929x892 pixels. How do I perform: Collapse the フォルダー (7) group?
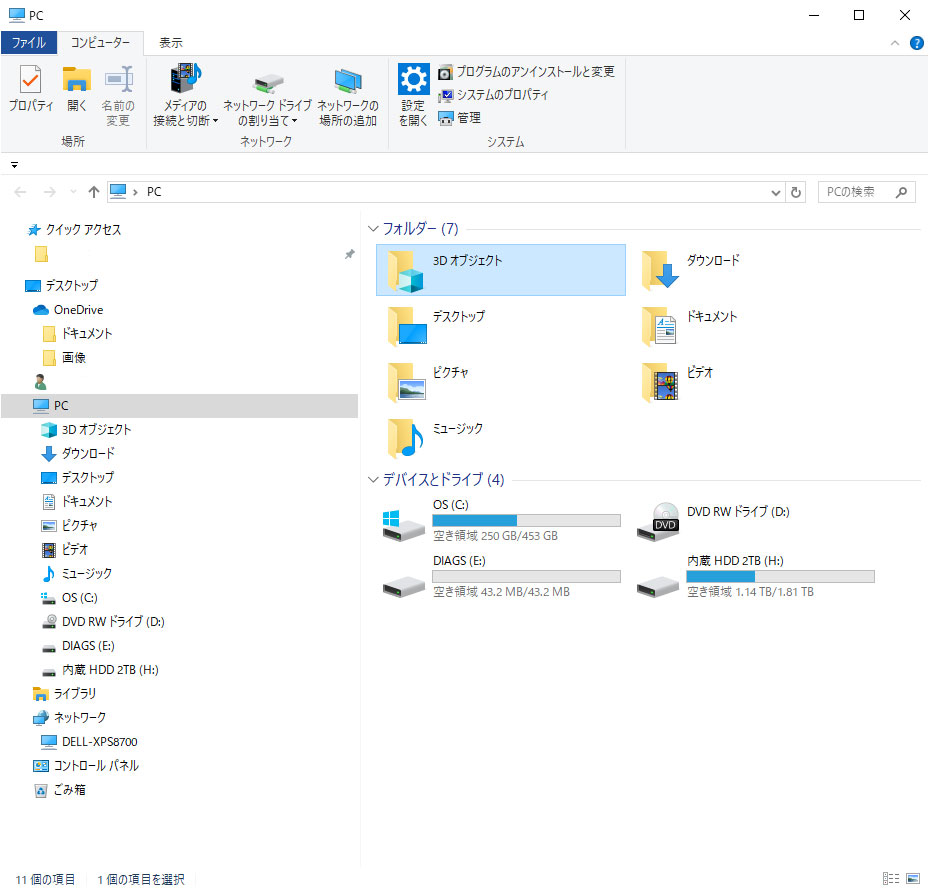click(x=374, y=229)
